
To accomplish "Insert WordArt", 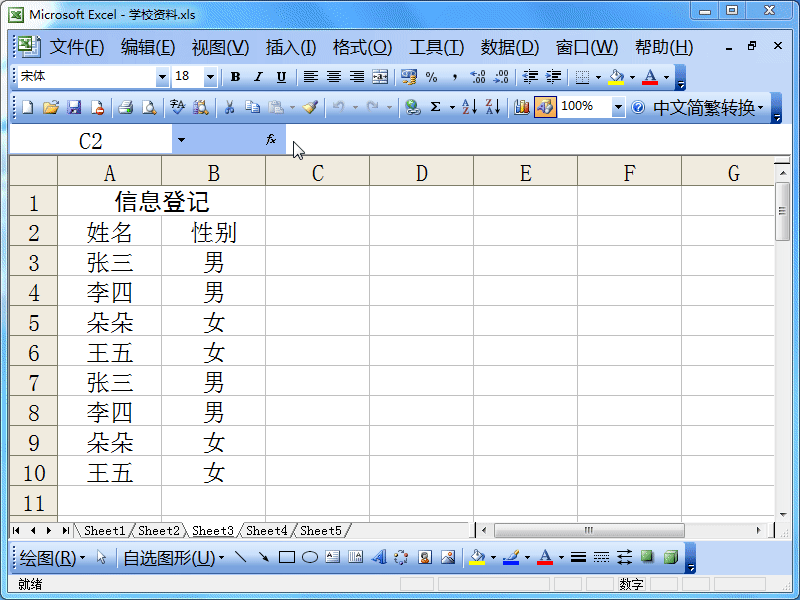I will tap(379, 557).
